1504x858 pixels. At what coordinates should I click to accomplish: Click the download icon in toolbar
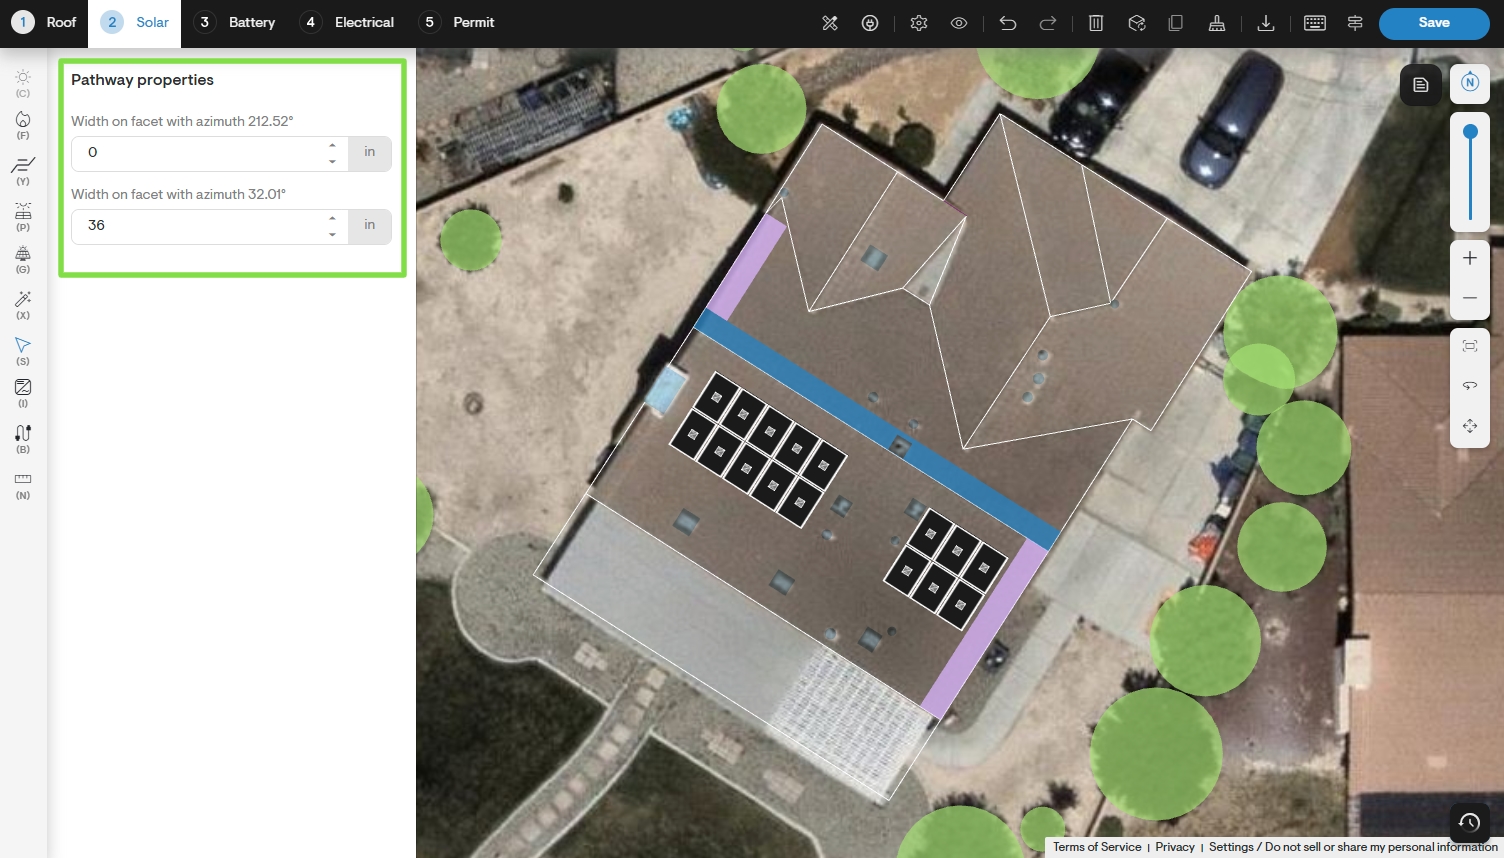[1266, 23]
